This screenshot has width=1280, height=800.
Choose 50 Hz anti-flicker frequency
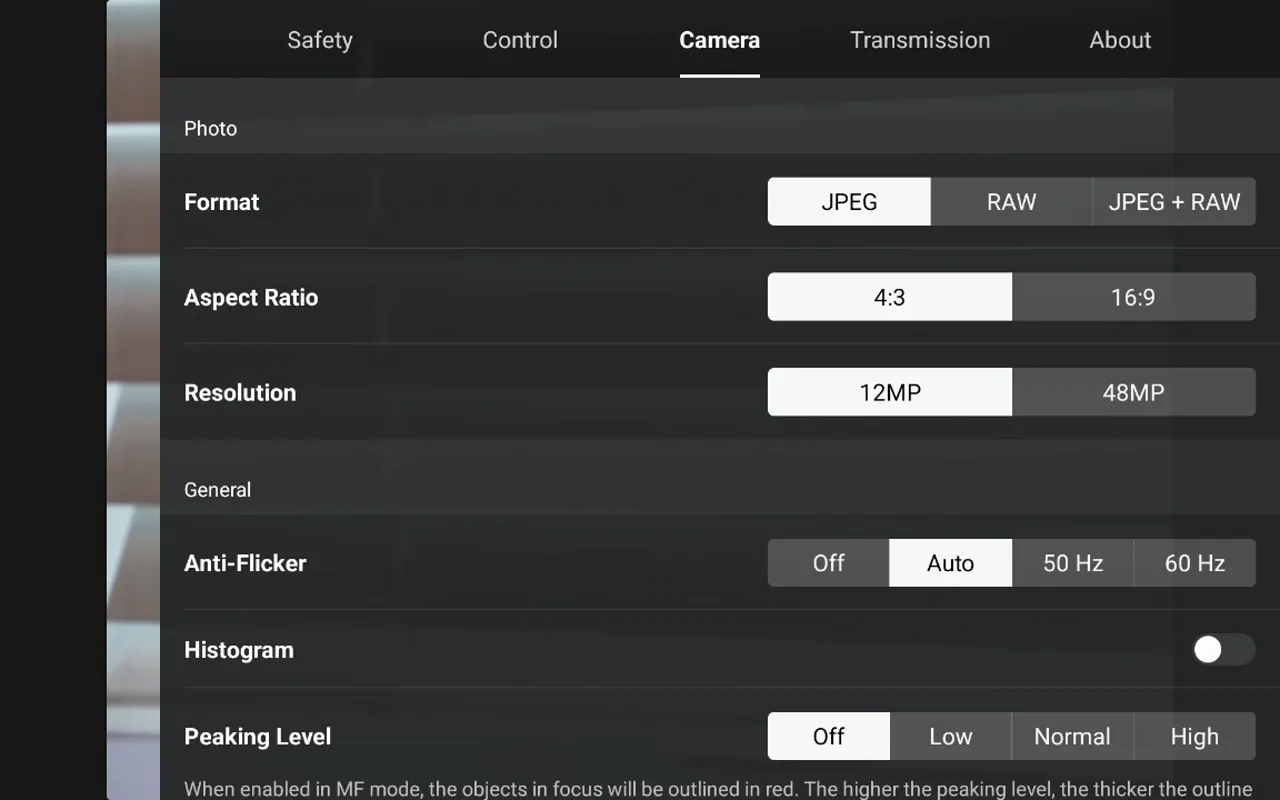[x=1072, y=562]
